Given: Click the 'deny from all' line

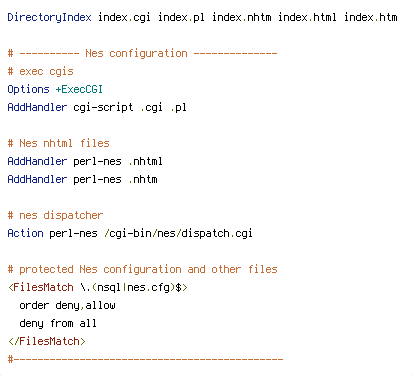Looking at the screenshot, I should coord(58,323).
